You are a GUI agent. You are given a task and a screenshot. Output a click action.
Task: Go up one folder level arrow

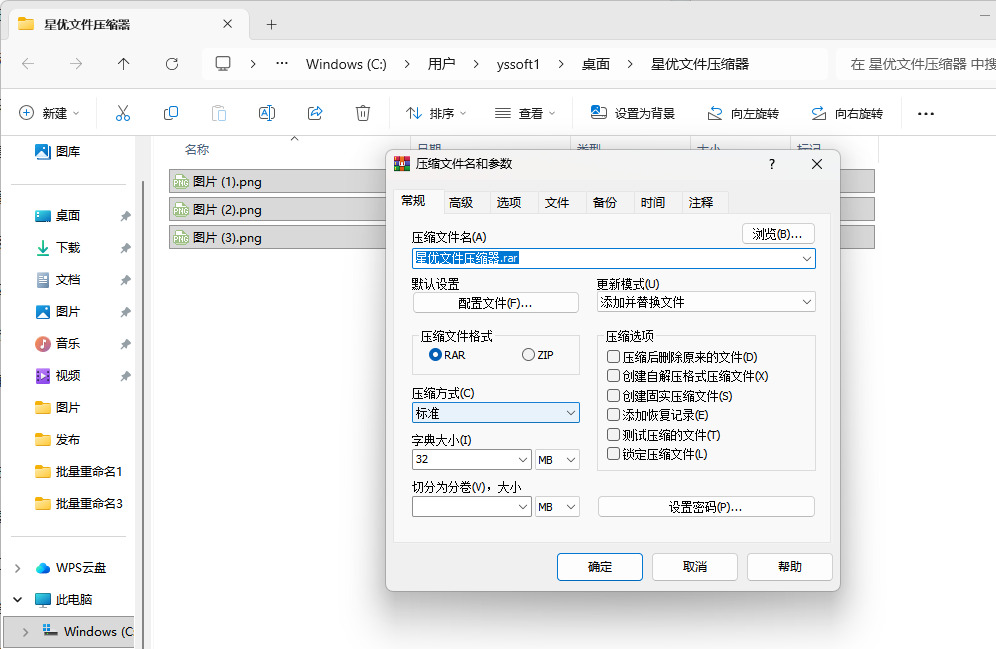(x=123, y=64)
